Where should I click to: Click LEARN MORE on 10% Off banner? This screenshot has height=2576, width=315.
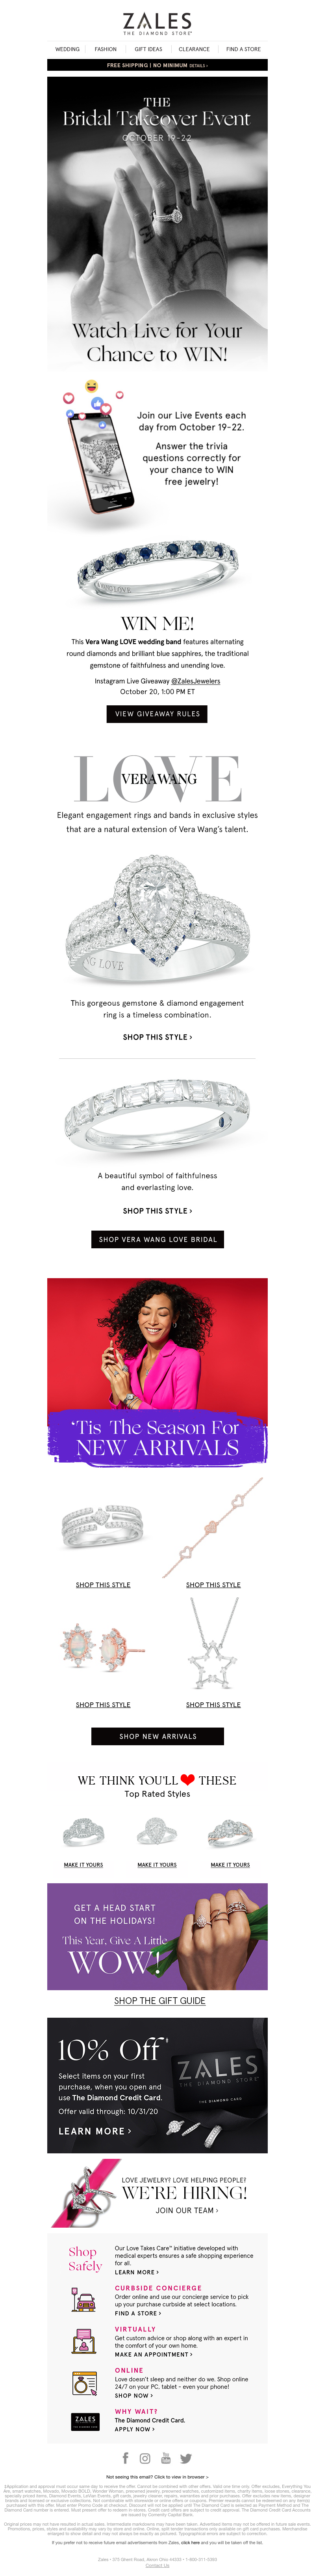point(95,2130)
